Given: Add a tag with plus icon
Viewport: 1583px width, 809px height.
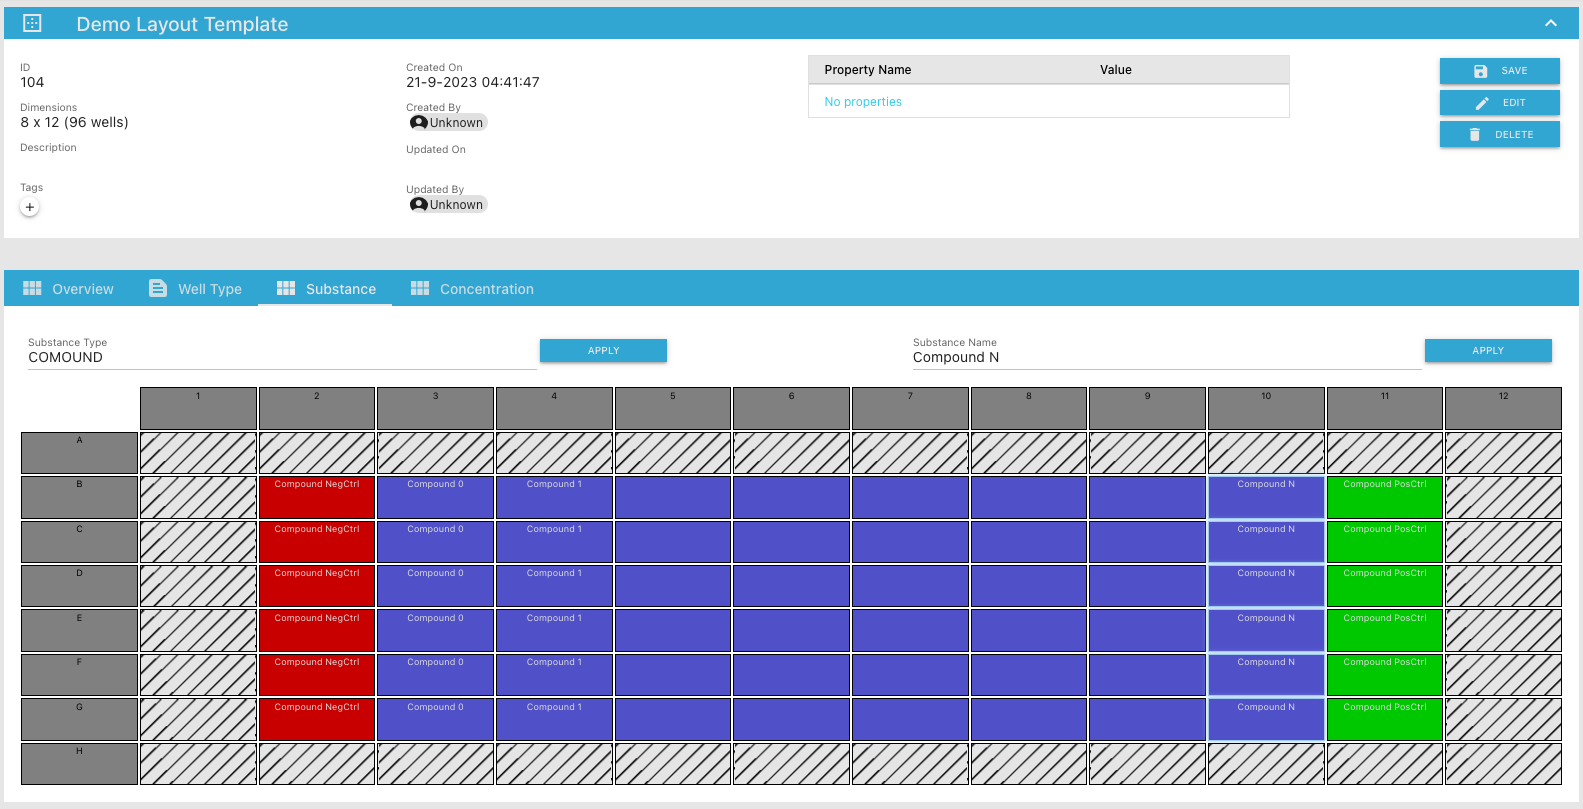Looking at the screenshot, I should point(30,207).
